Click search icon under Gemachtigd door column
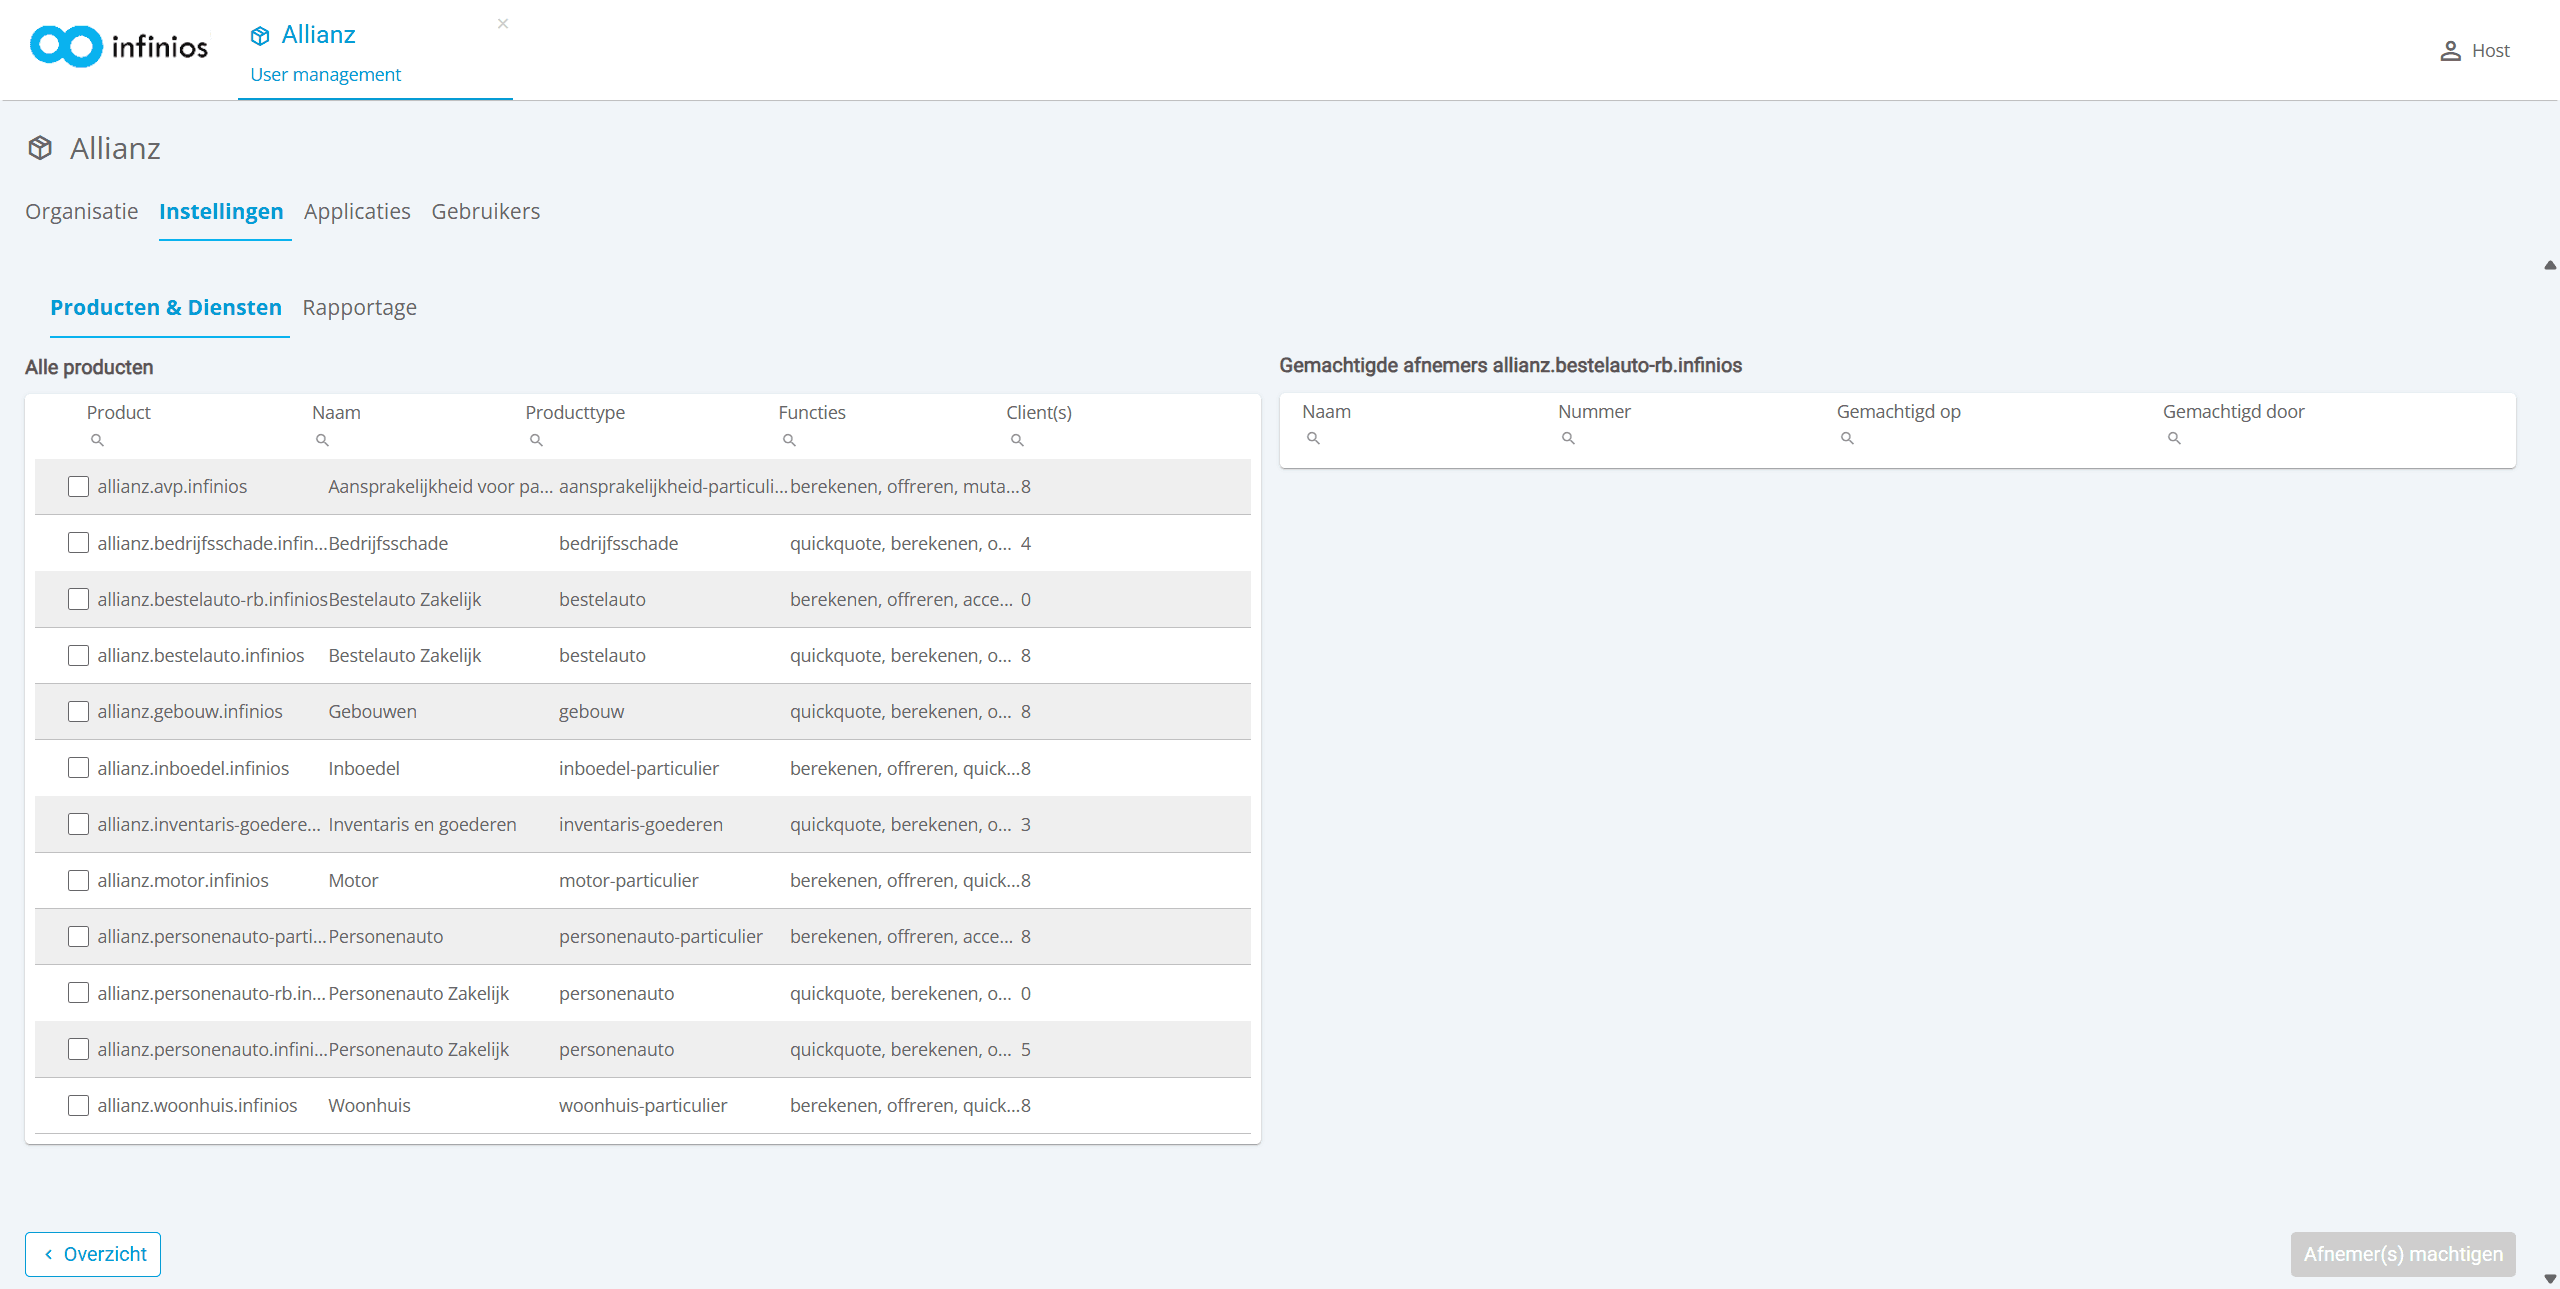This screenshot has width=2560, height=1289. tap(2174, 438)
